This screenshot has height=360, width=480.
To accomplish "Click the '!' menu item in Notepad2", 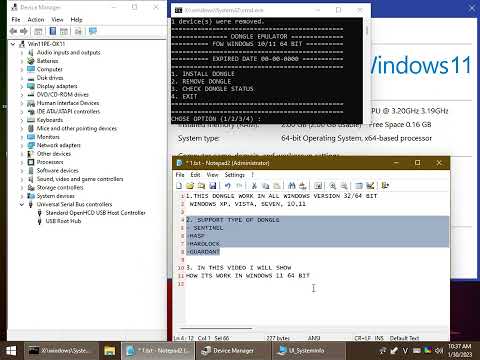I will point(253,175).
